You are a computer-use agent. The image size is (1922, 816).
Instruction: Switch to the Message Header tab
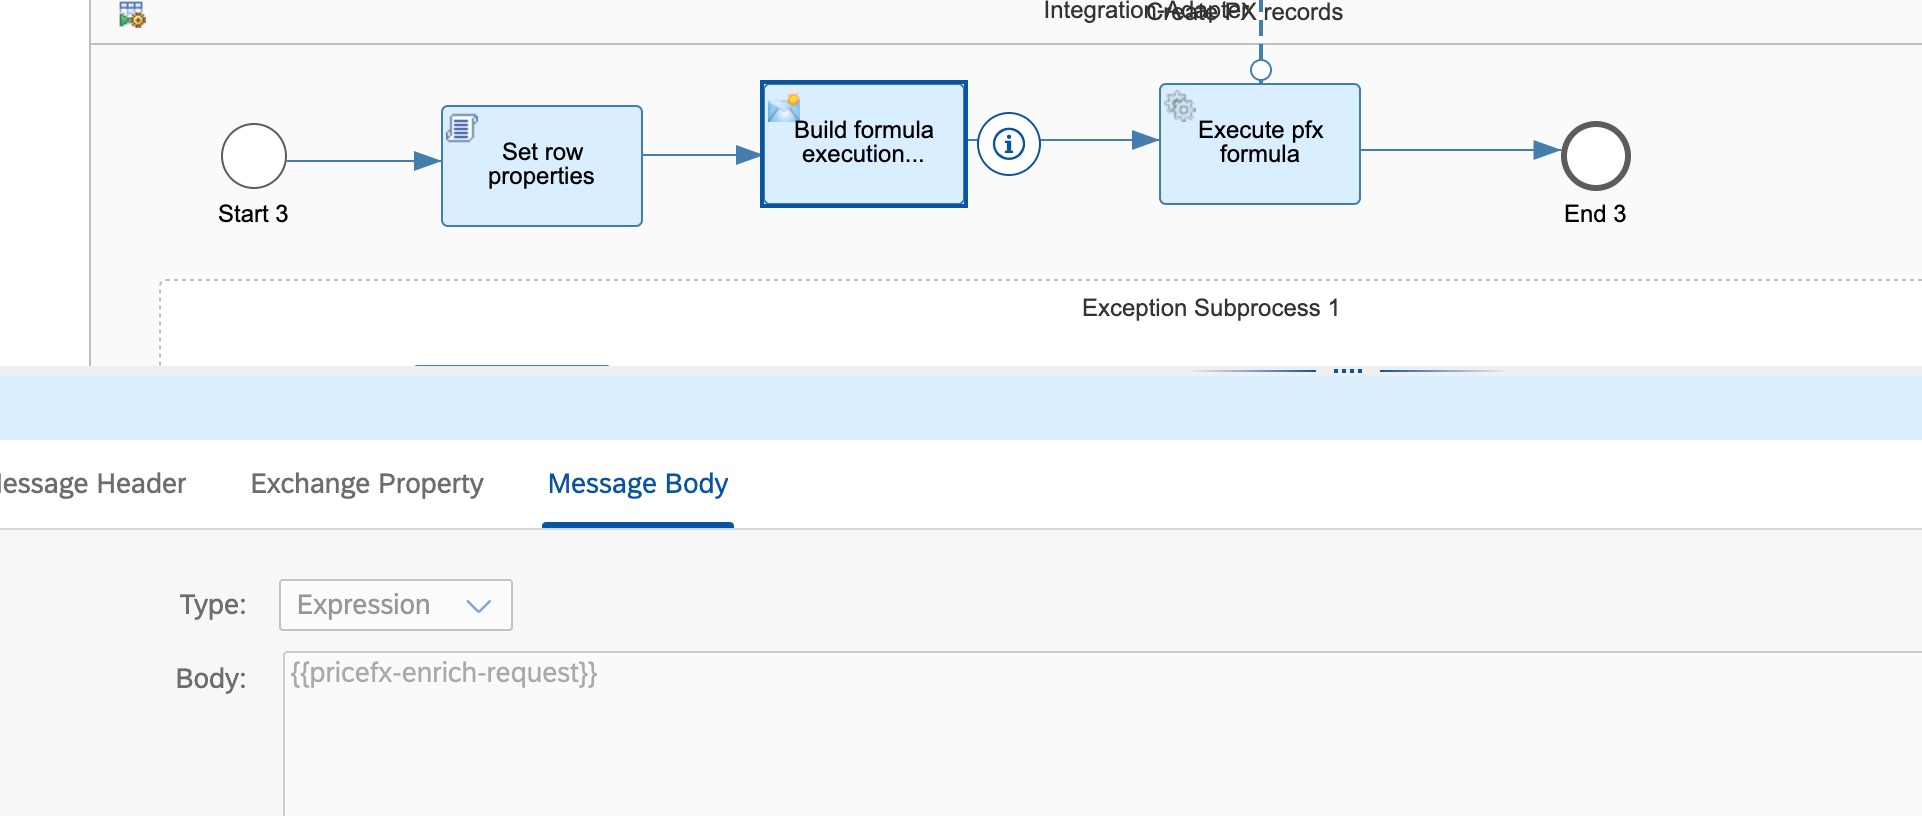93,484
